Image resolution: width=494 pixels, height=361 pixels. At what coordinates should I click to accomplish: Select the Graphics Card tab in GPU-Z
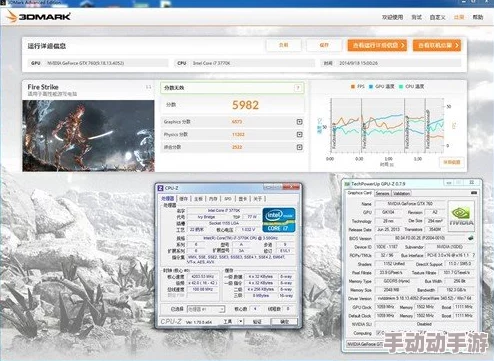point(359,193)
